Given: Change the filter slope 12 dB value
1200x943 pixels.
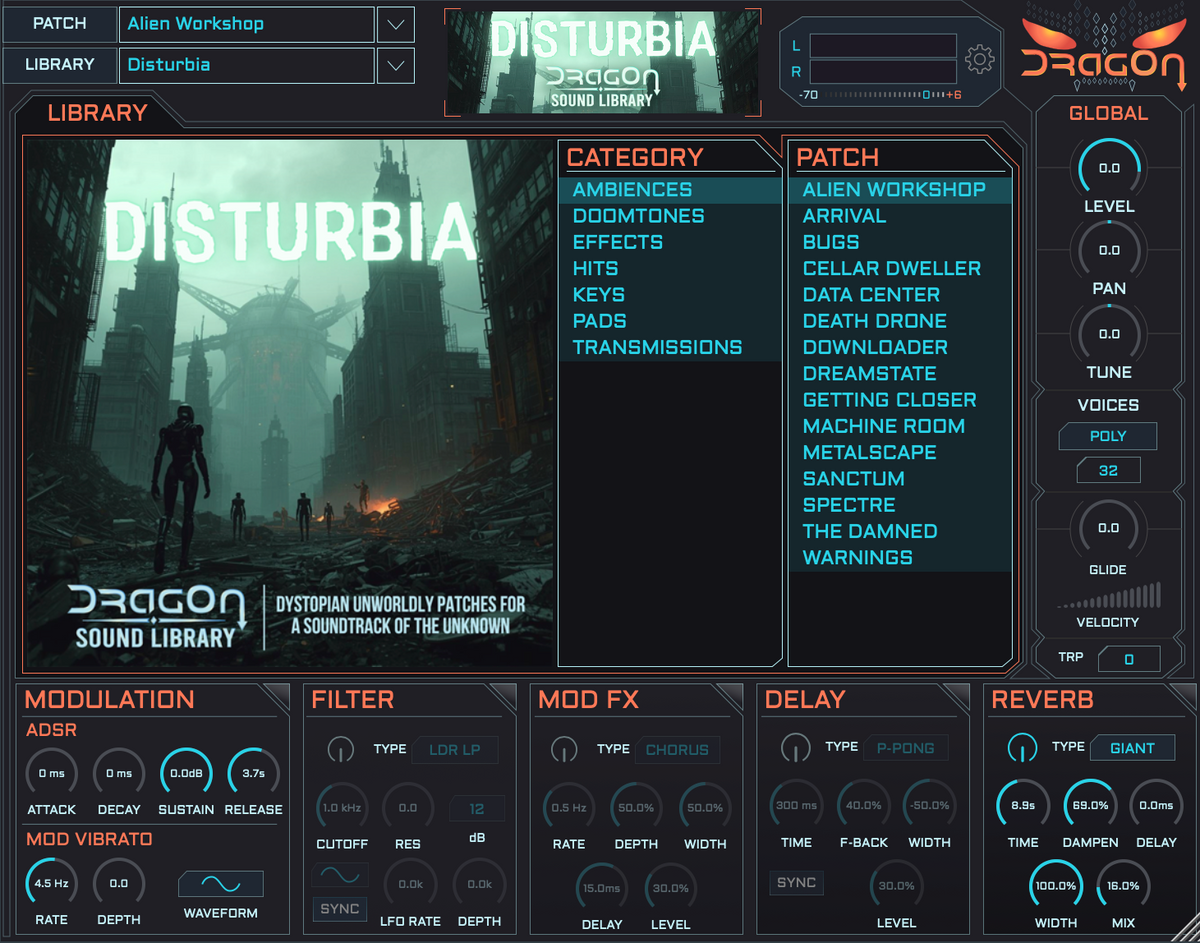Looking at the screenshot, I should tap(477, 809).
